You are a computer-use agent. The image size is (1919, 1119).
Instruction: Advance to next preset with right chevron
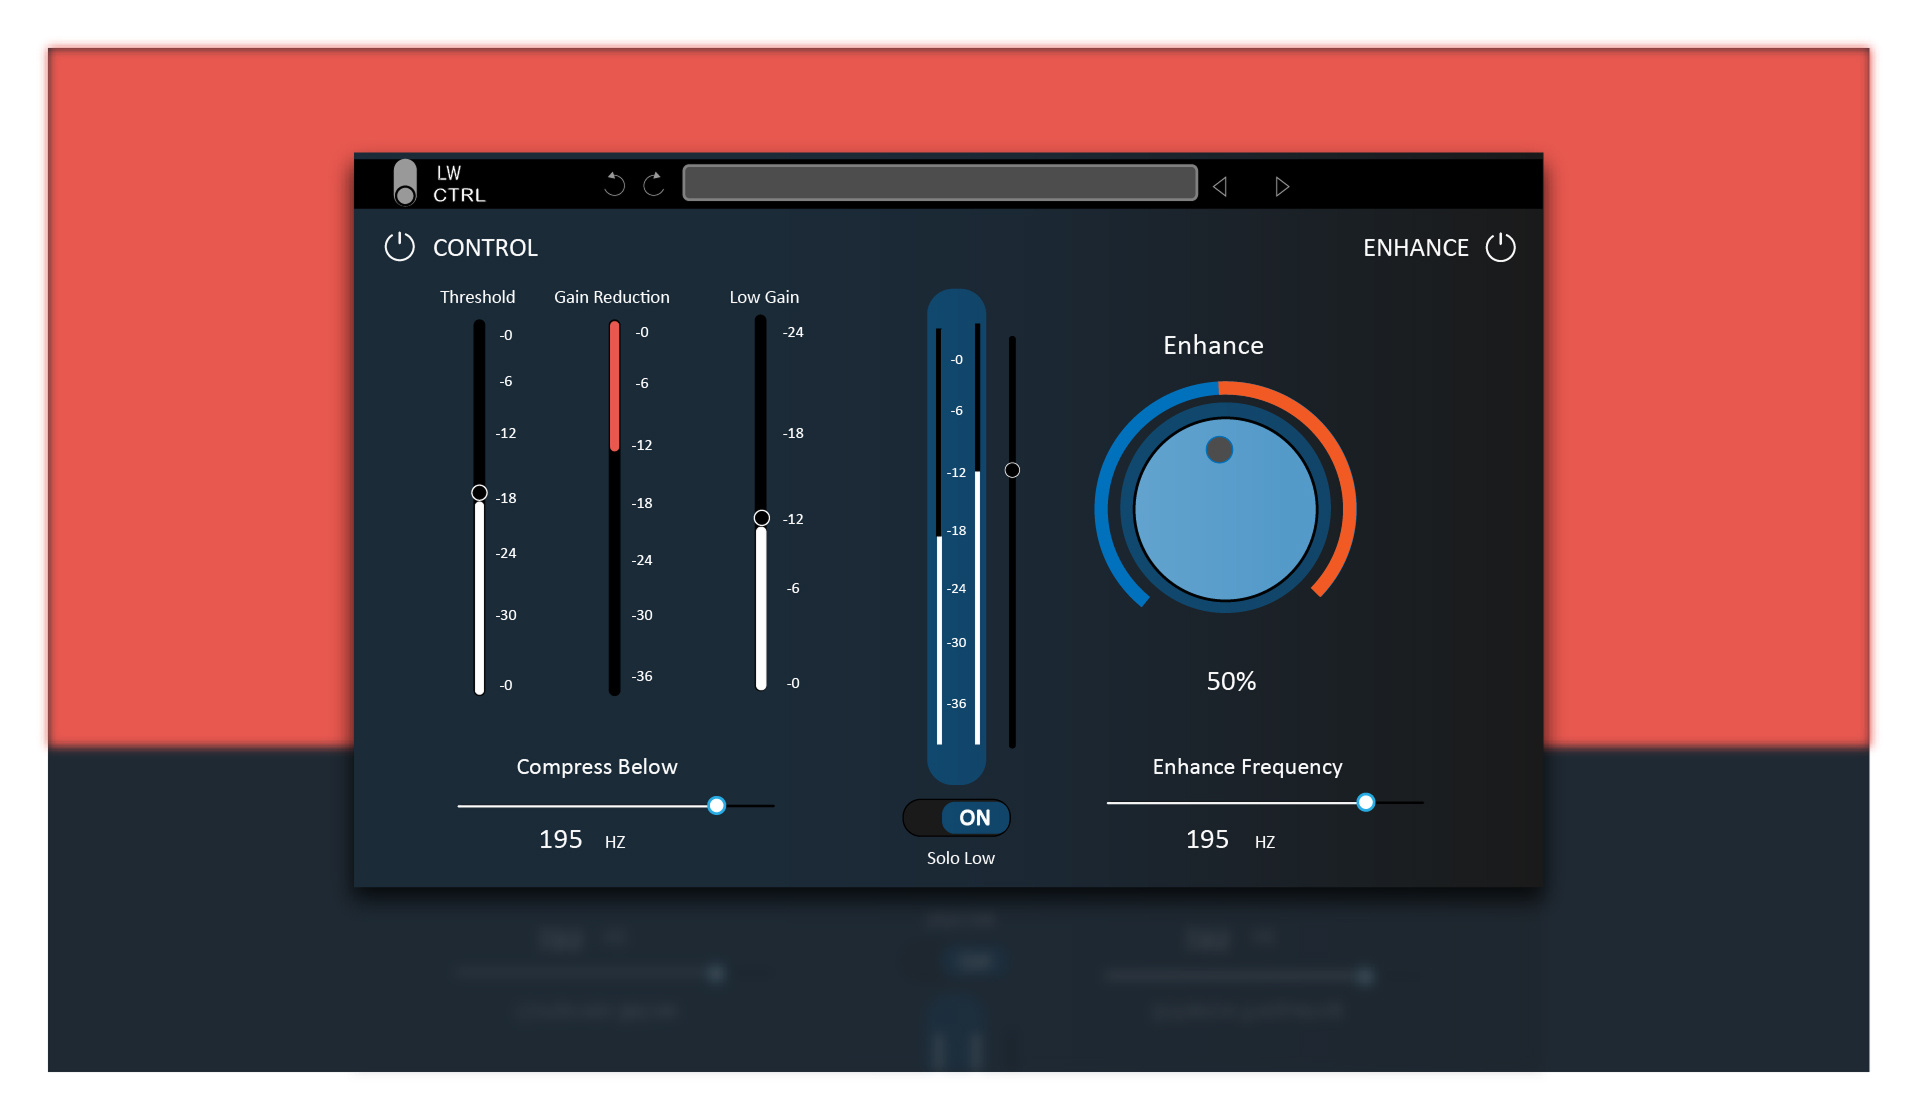1283,186
